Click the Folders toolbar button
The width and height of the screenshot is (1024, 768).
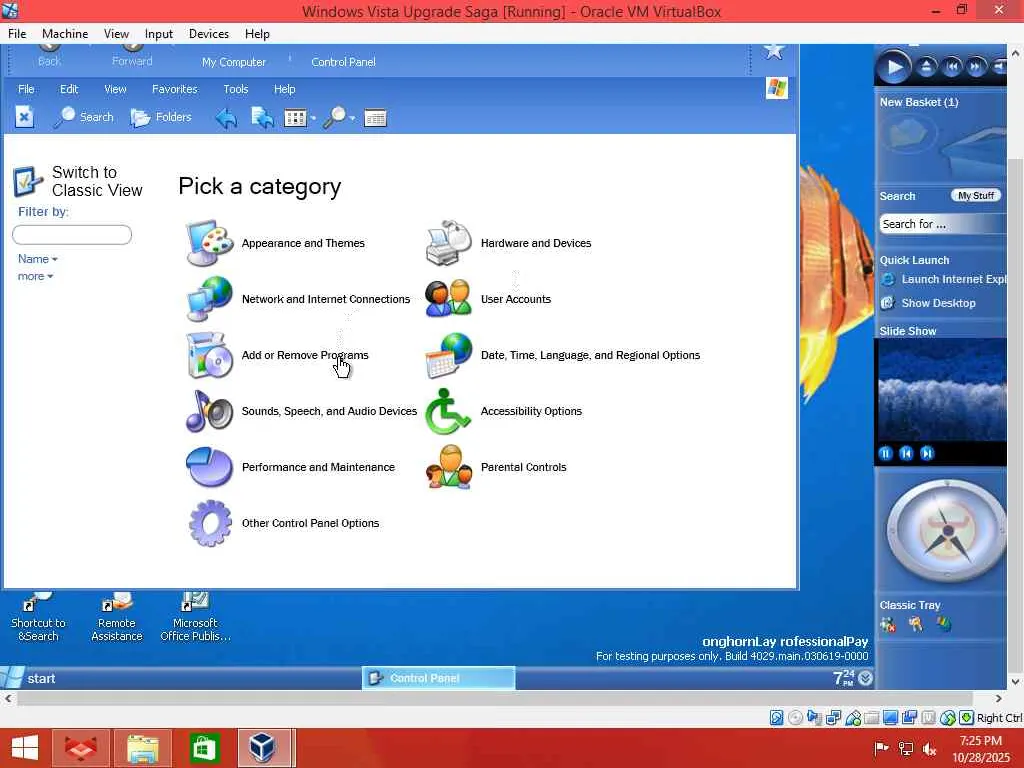tap(161, 118)
